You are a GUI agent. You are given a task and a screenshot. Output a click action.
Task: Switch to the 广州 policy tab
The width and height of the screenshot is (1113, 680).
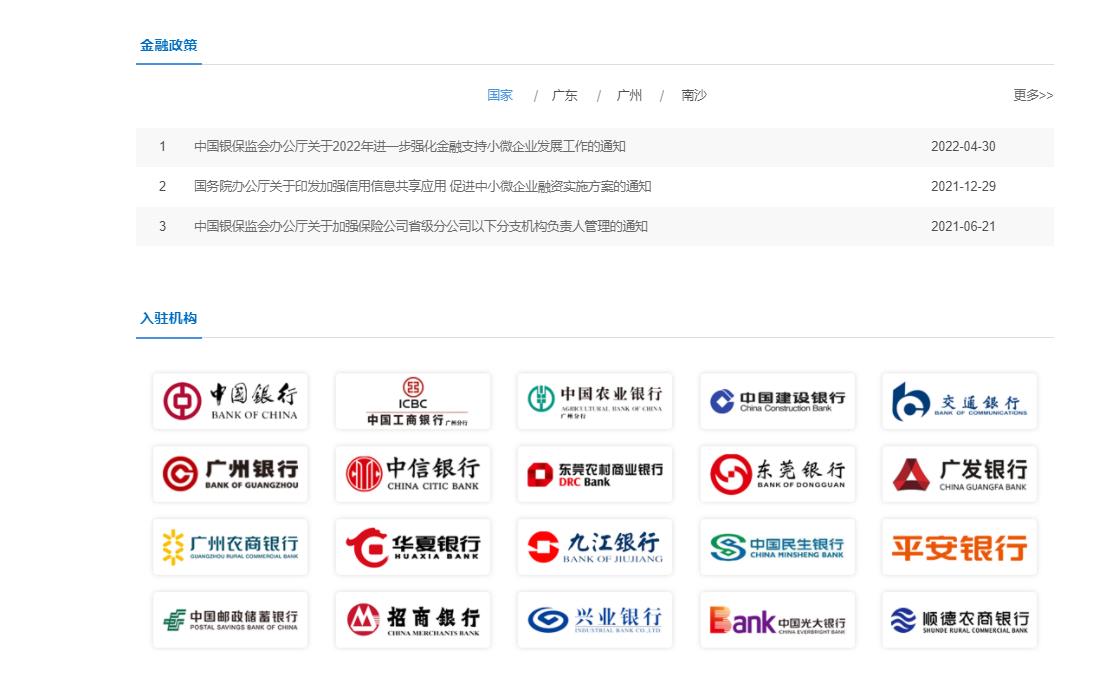point(630,95)
